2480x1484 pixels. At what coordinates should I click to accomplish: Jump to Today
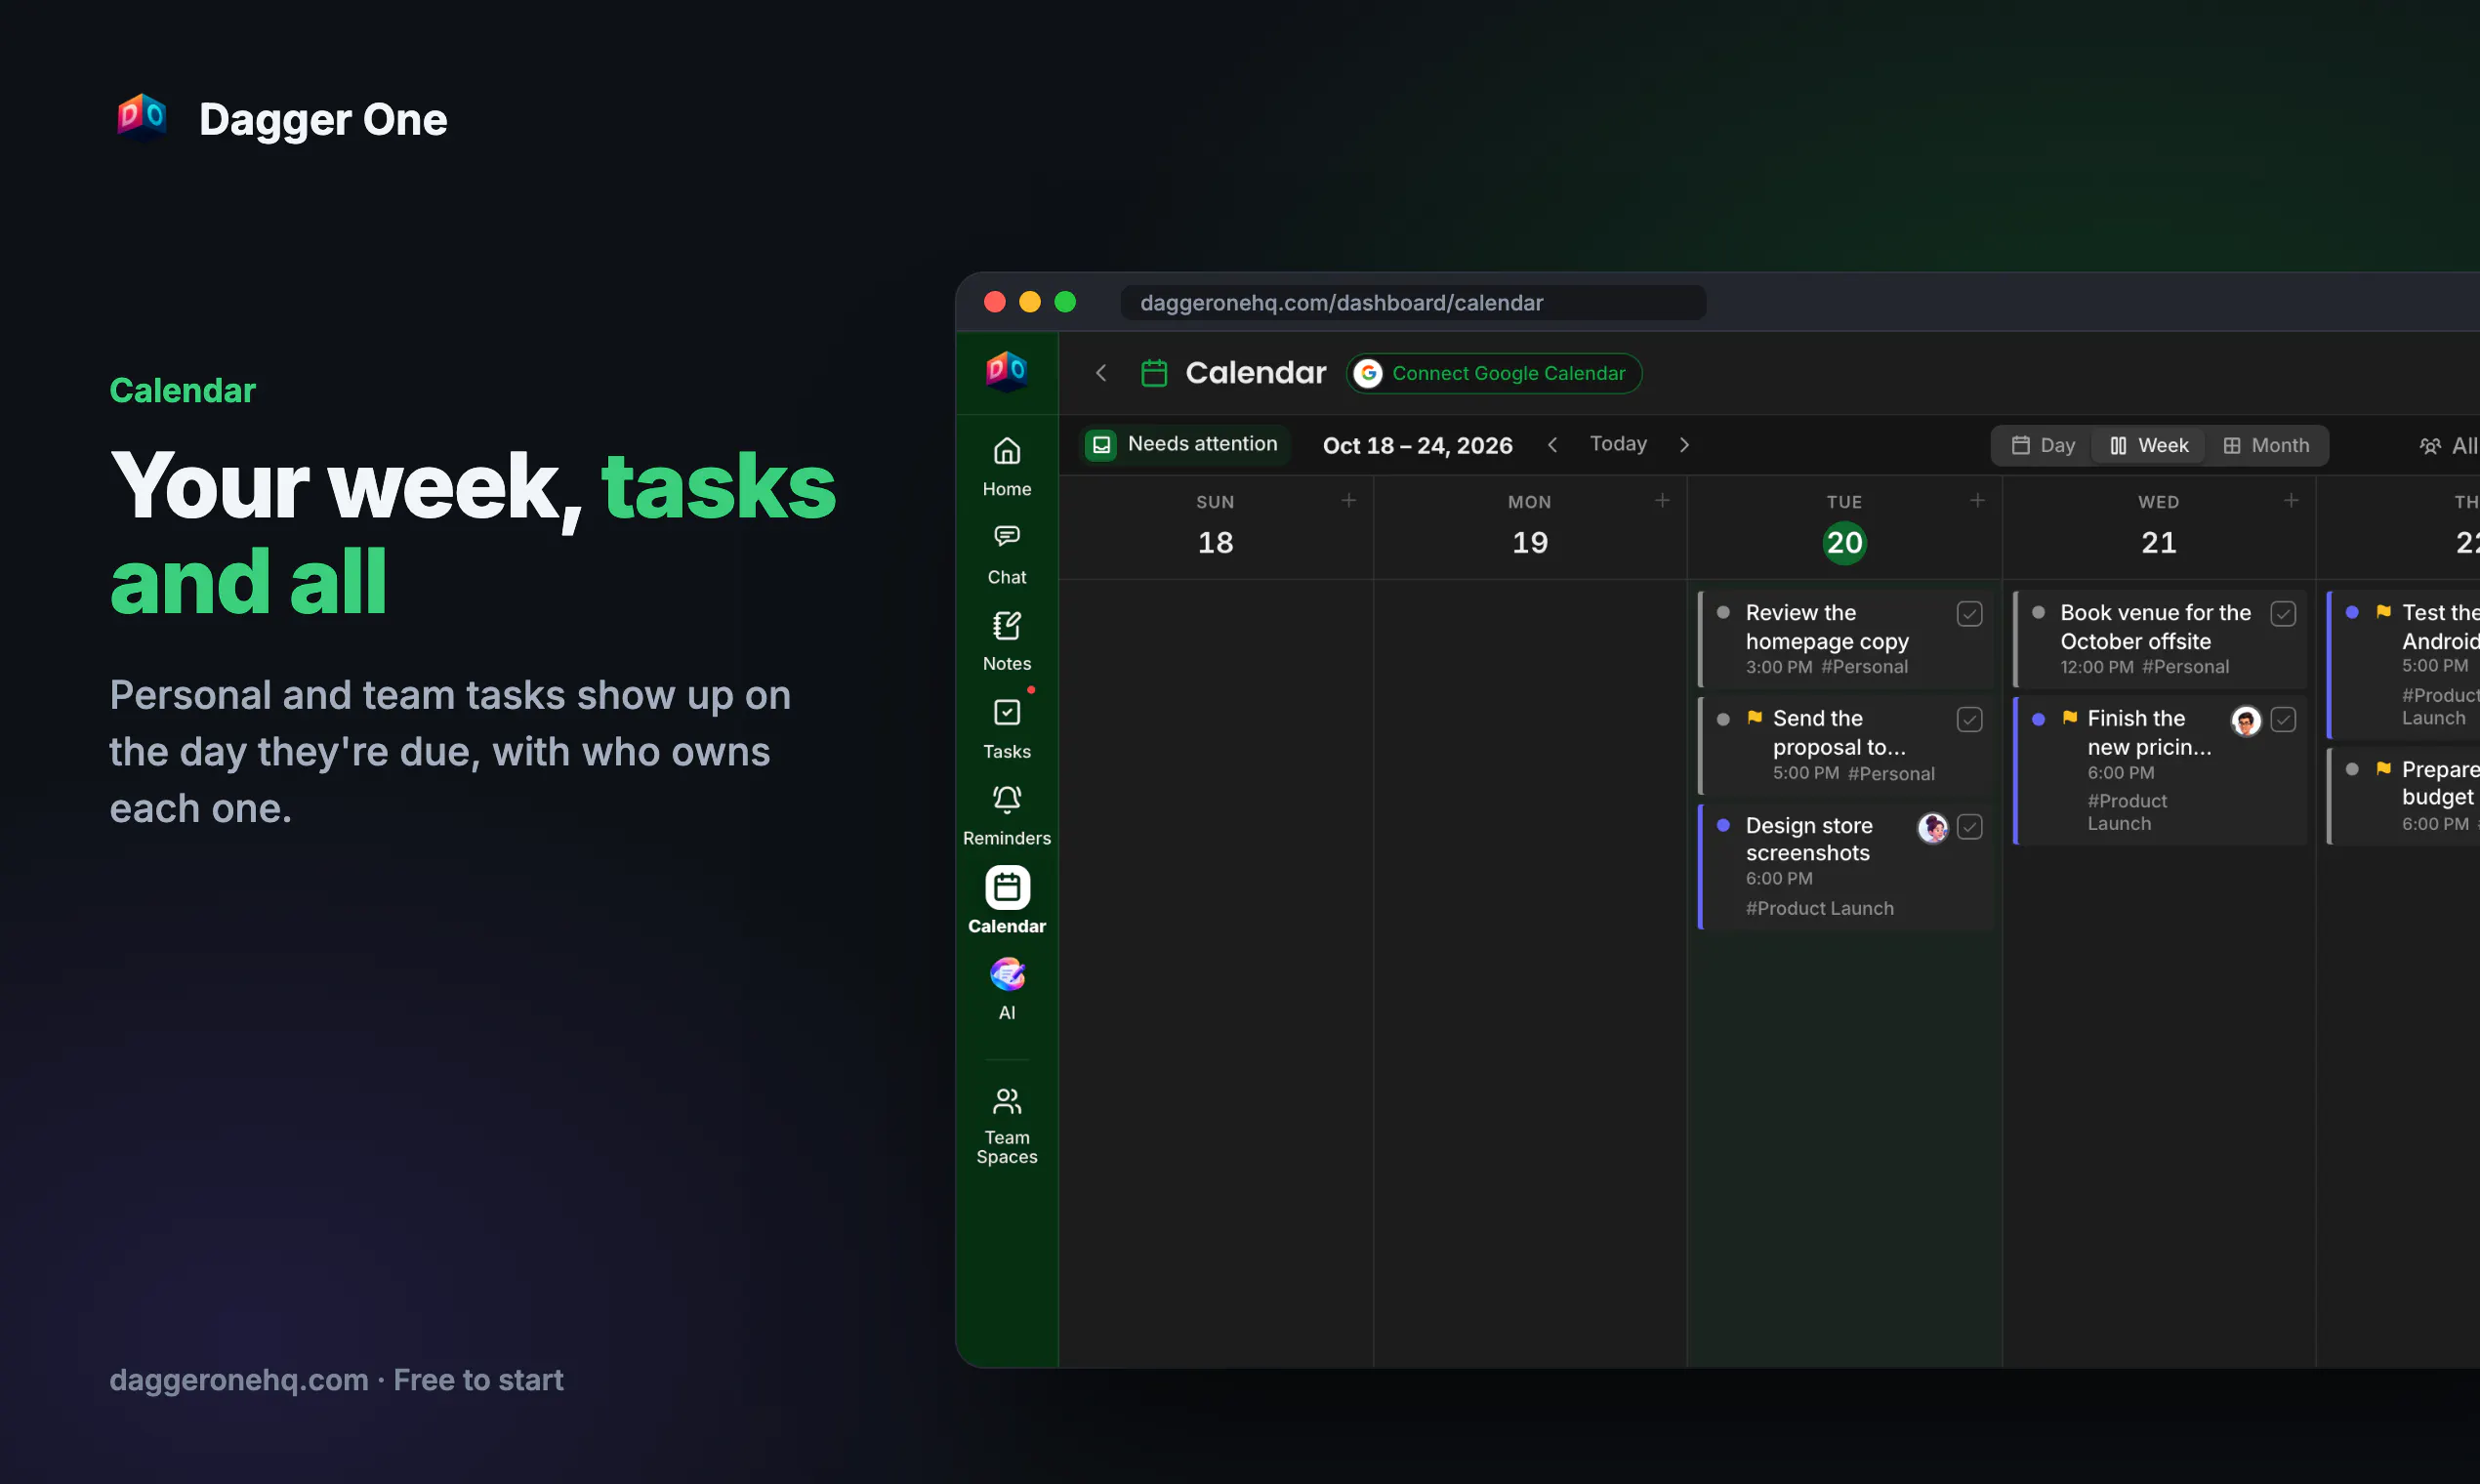click(x=1618, y=444)
